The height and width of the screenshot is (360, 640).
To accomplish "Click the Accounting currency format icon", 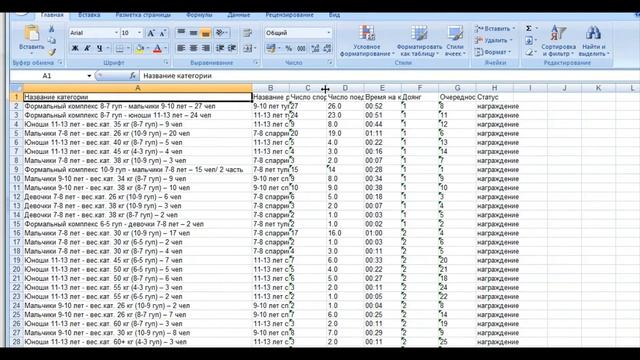I will 271,49.
